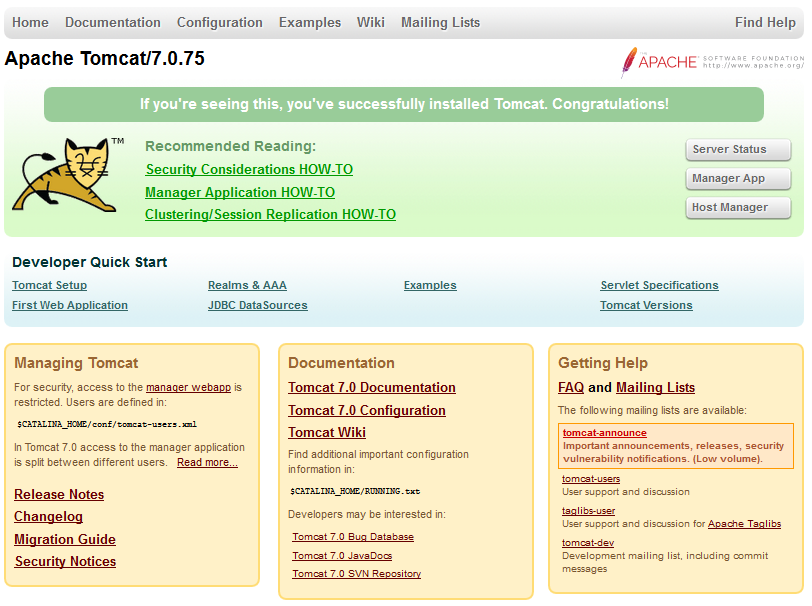Click the Read more... link

click(x=207, y=463)
